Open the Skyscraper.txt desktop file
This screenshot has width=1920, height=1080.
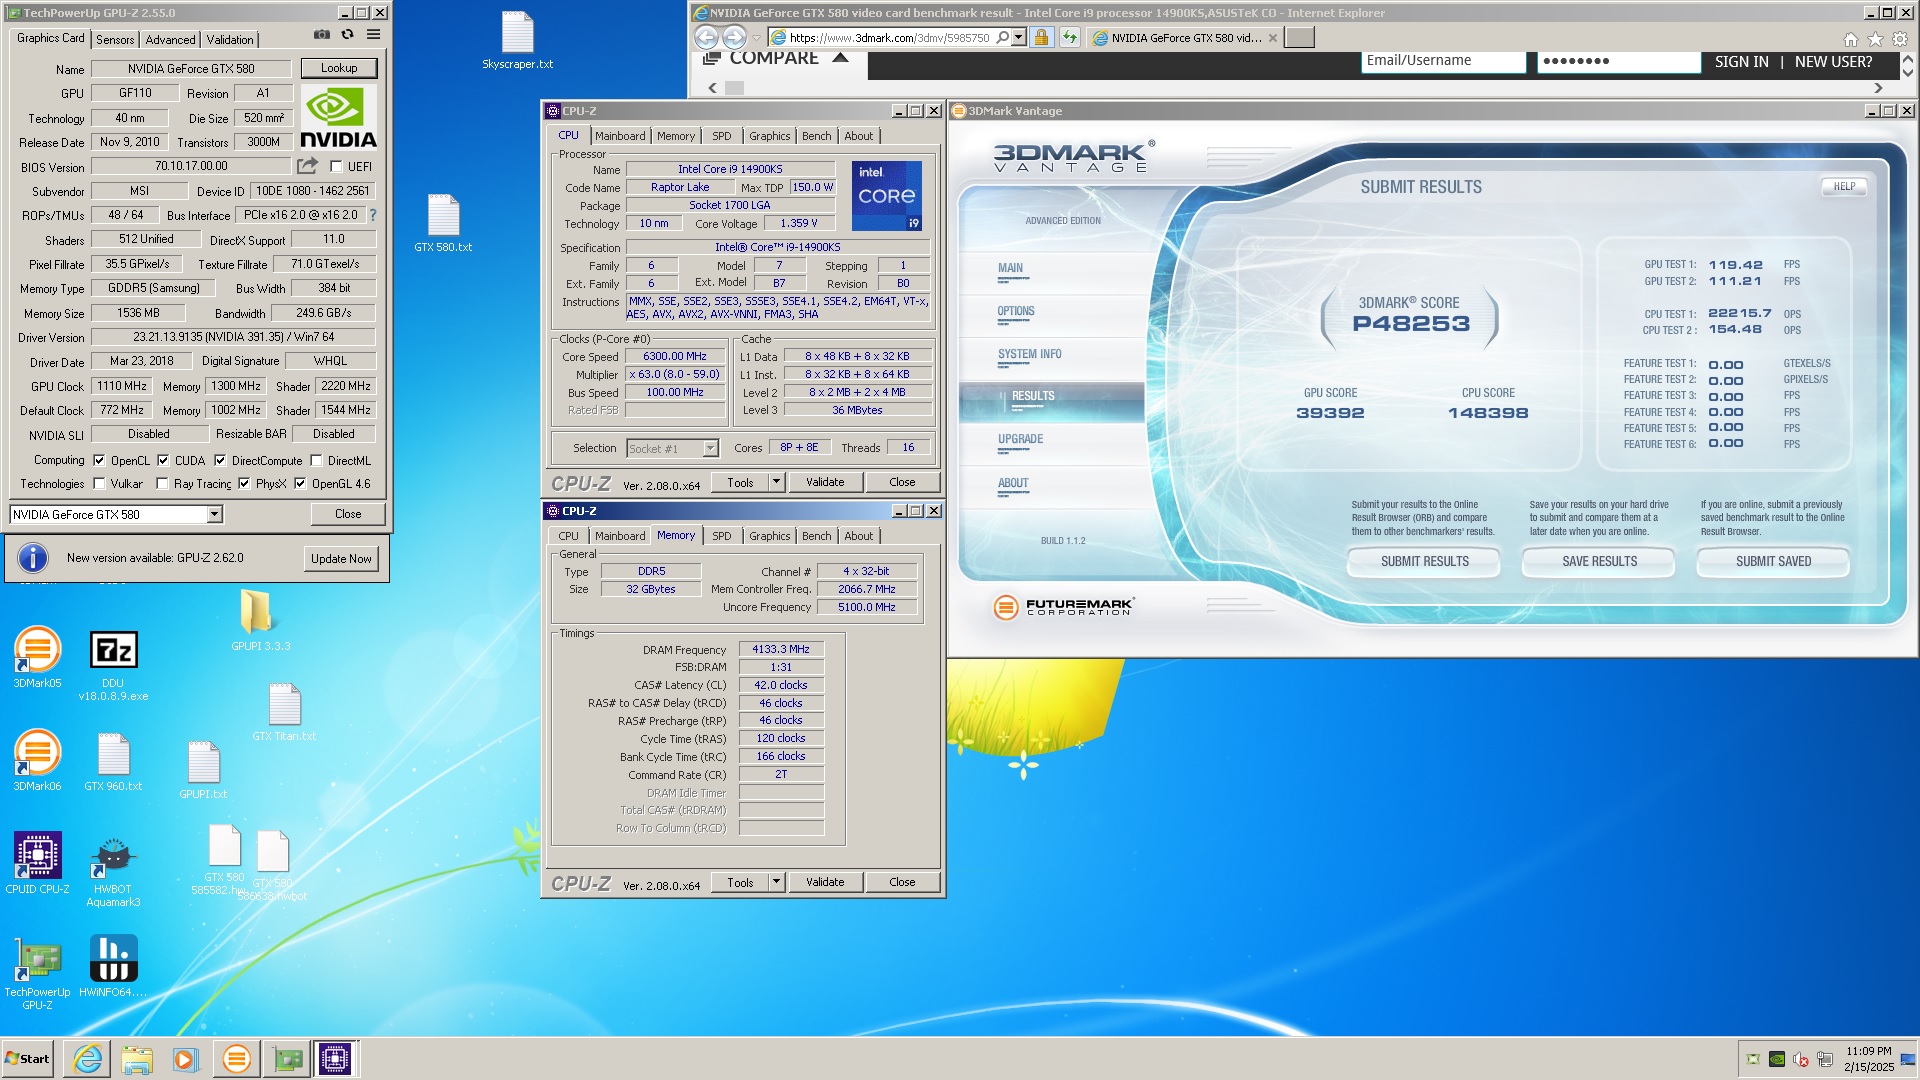[x=517, y=41]
